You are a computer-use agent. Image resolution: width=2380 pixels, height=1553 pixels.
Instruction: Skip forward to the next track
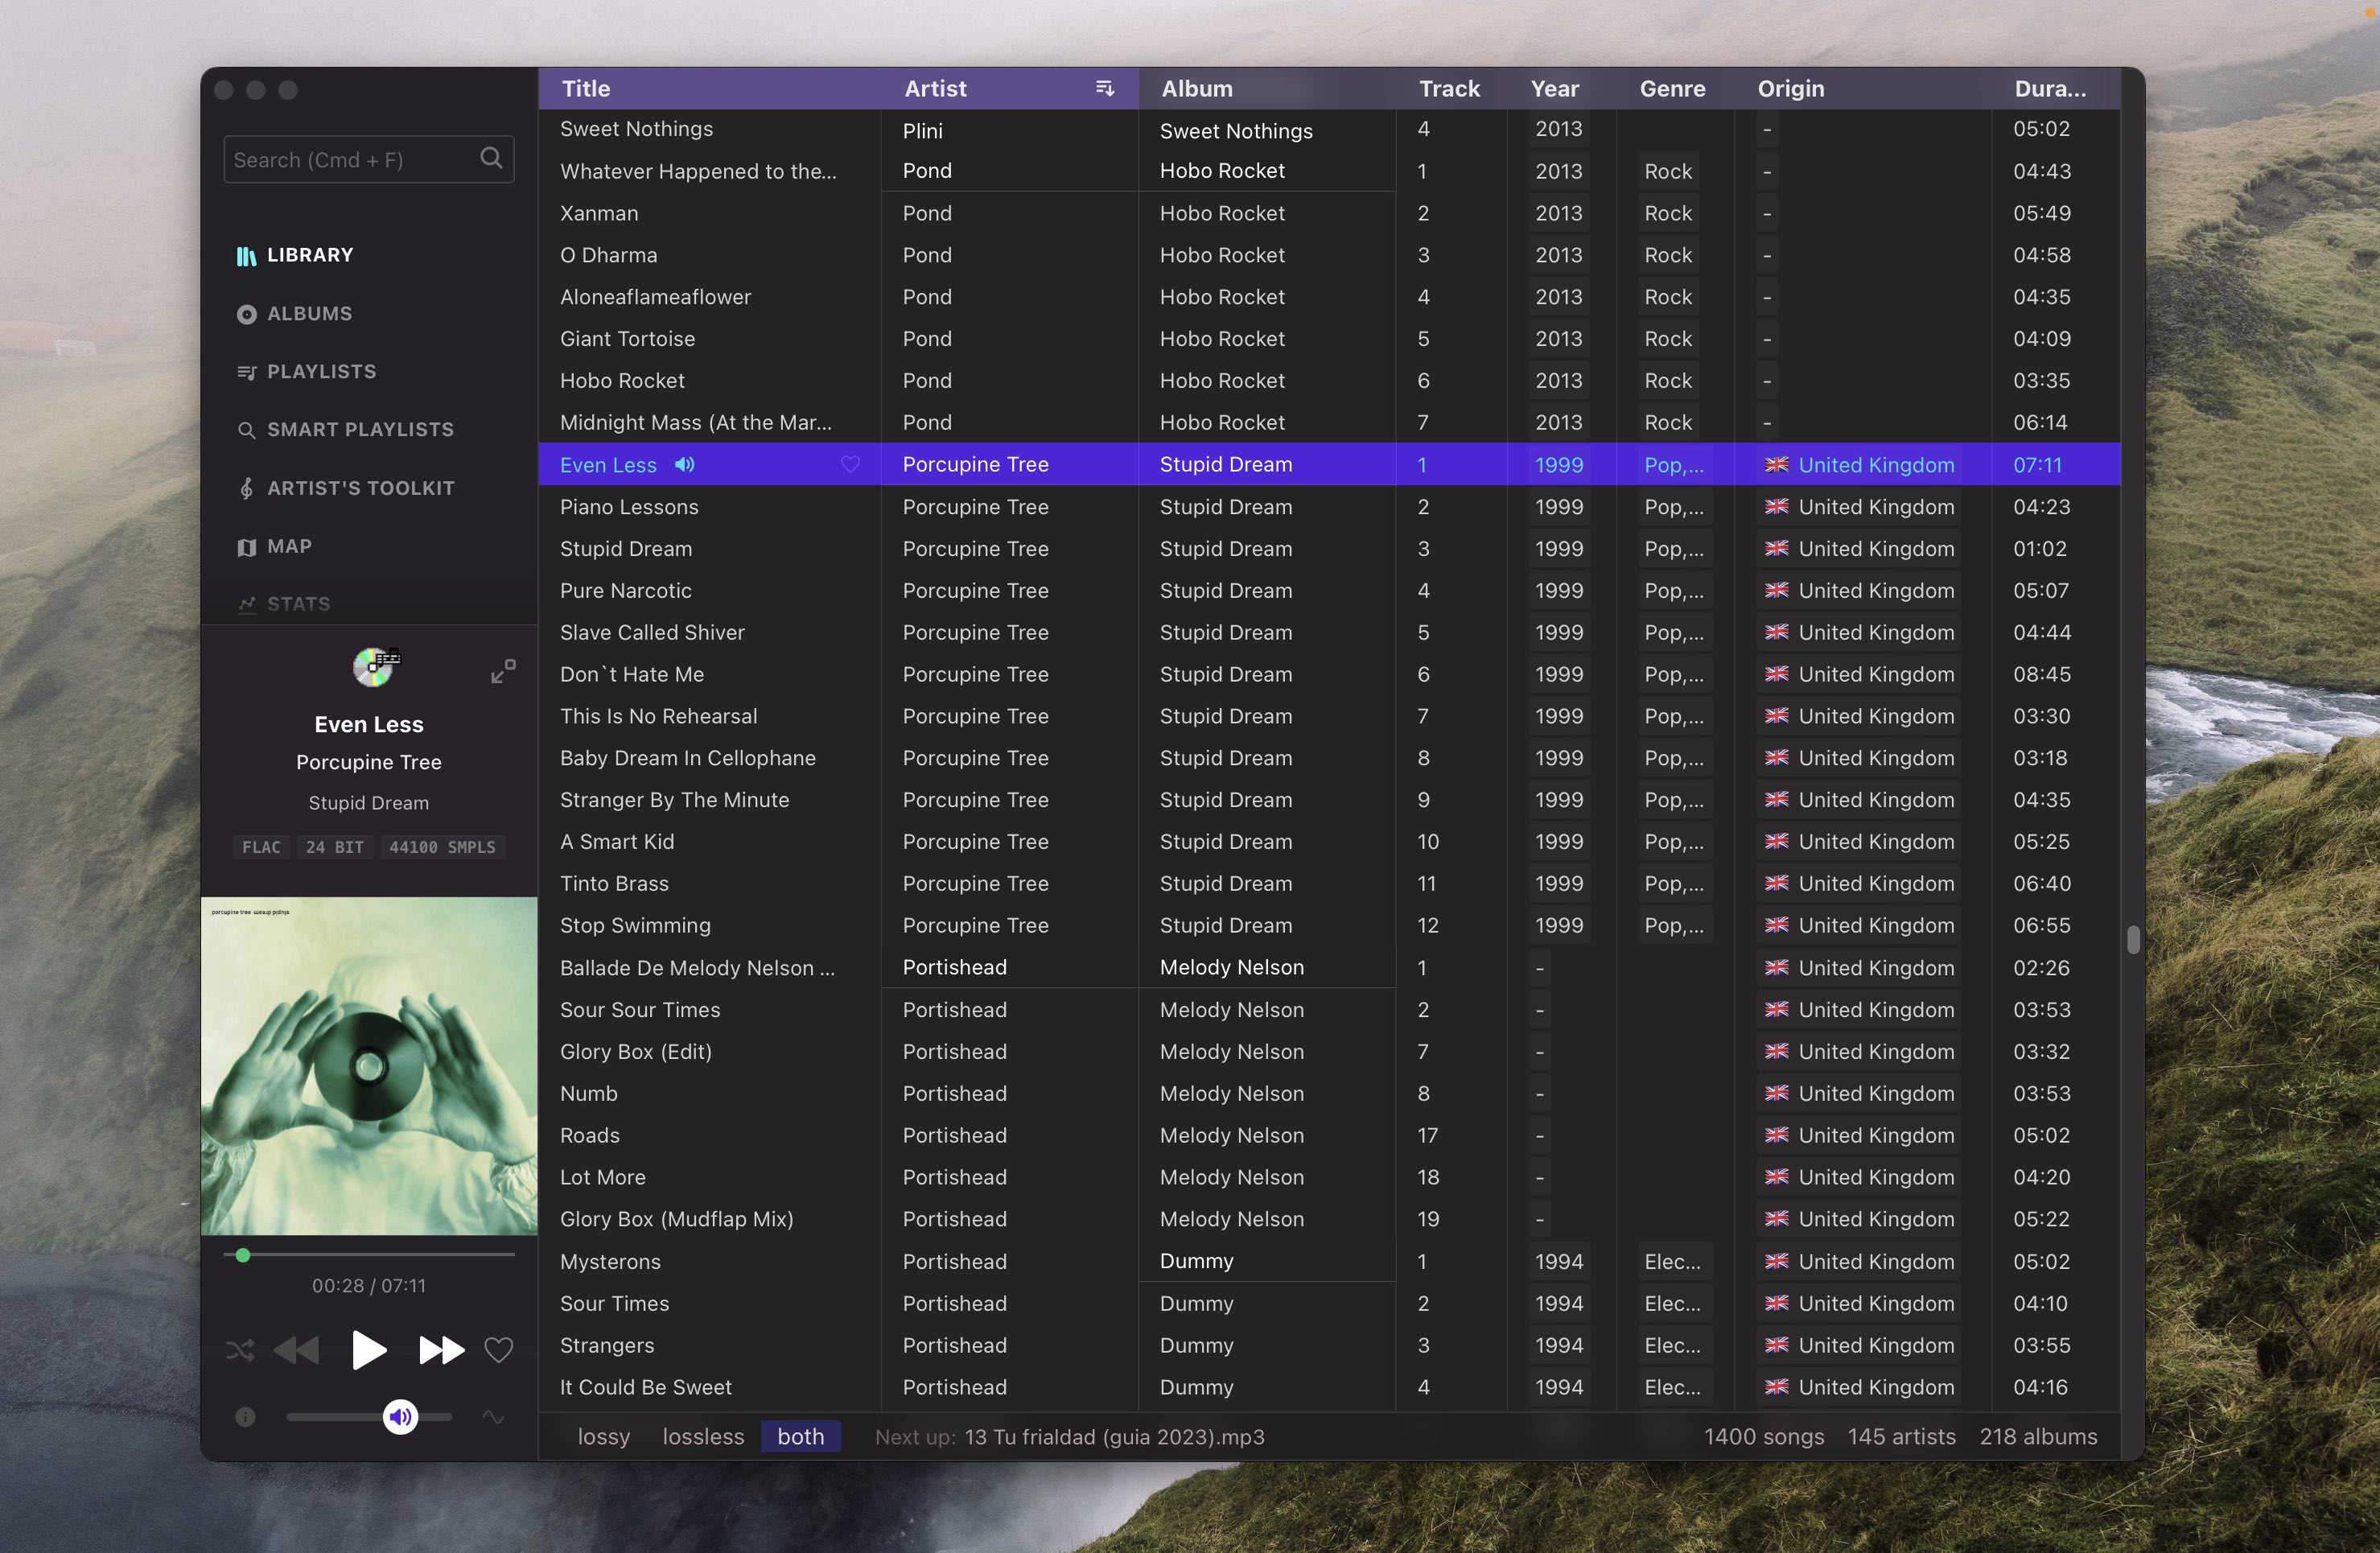441,1351
